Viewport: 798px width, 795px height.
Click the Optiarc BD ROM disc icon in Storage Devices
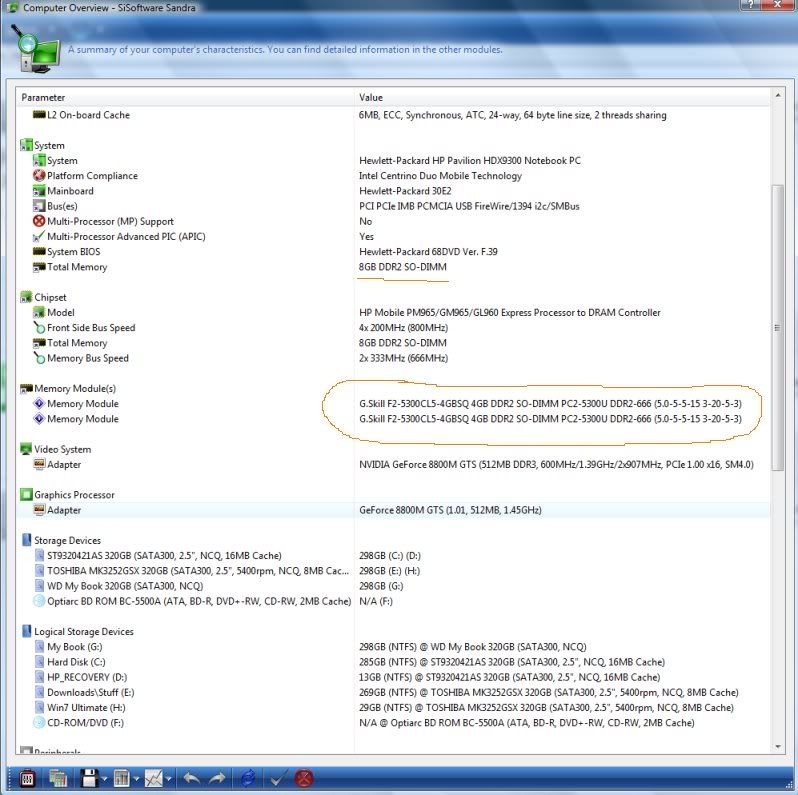tap(39, 601)
